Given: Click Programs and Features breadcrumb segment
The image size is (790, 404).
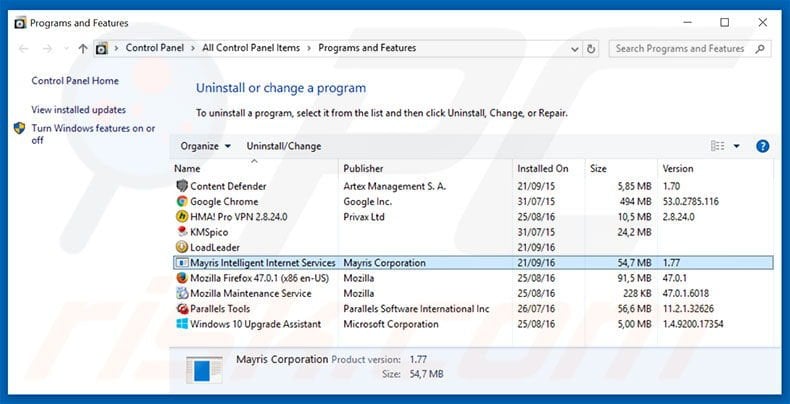Looking at the screenshot, I should [x=367, y=48].
